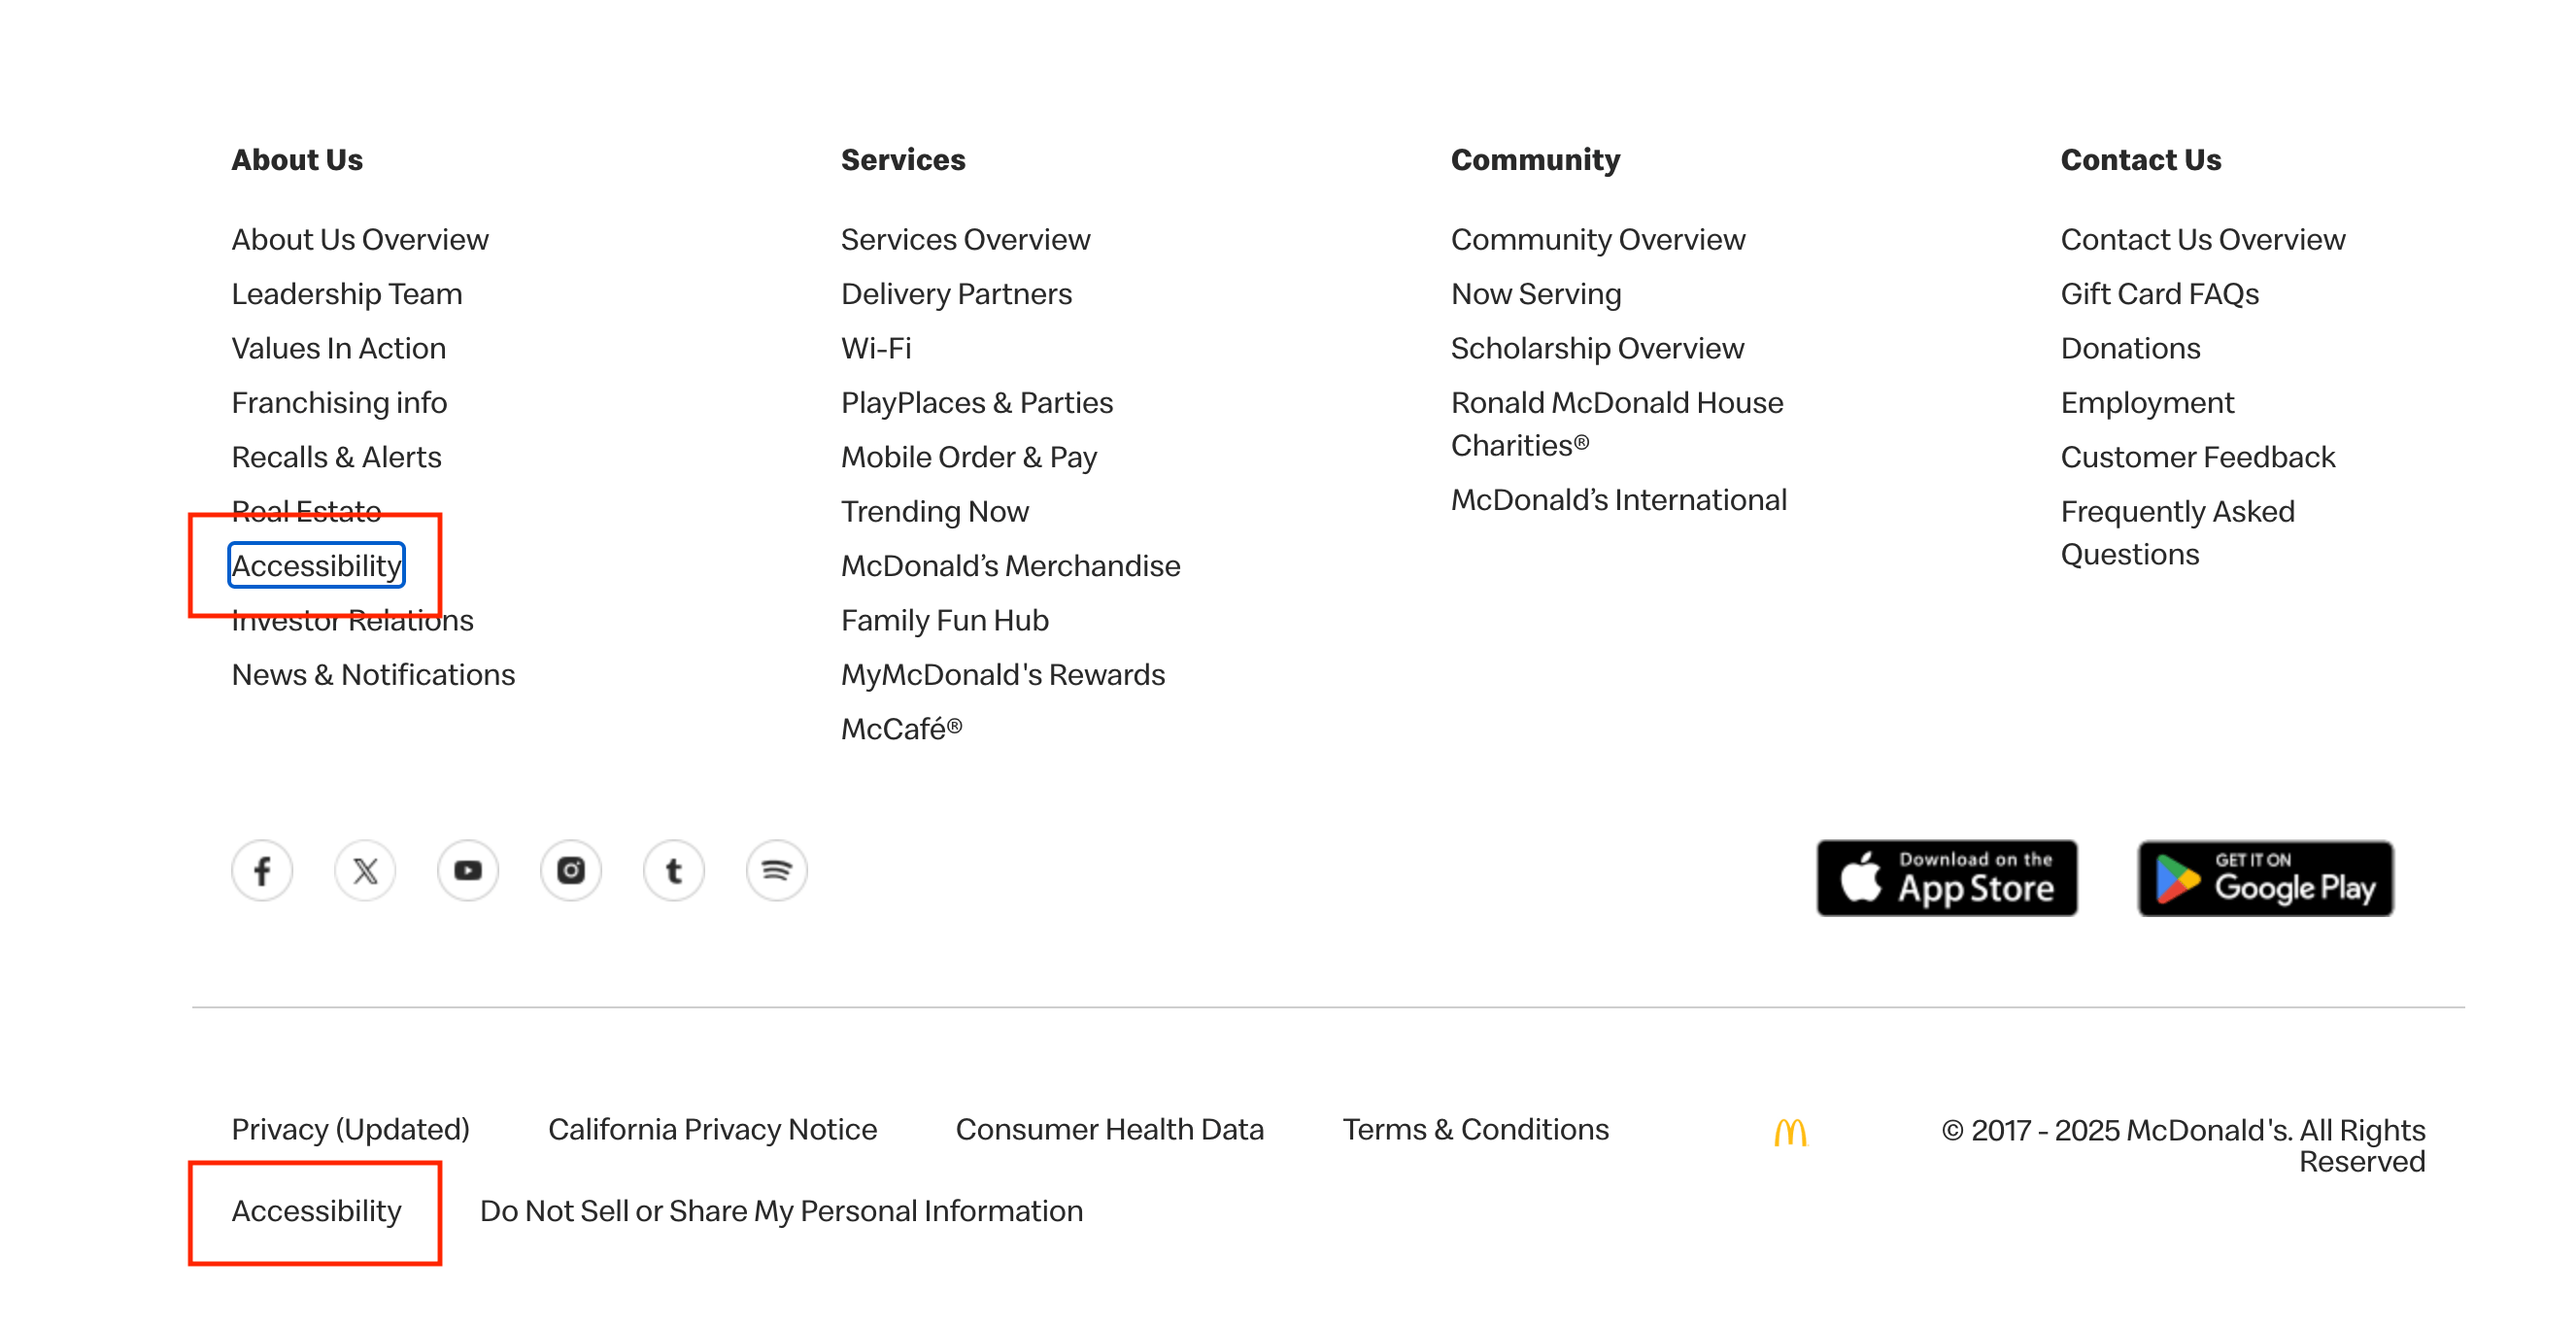Image resolution: width=2576 pixels, height=1327 pixels.
Task: Open the YouTube social icon
Action: point(468,871)
